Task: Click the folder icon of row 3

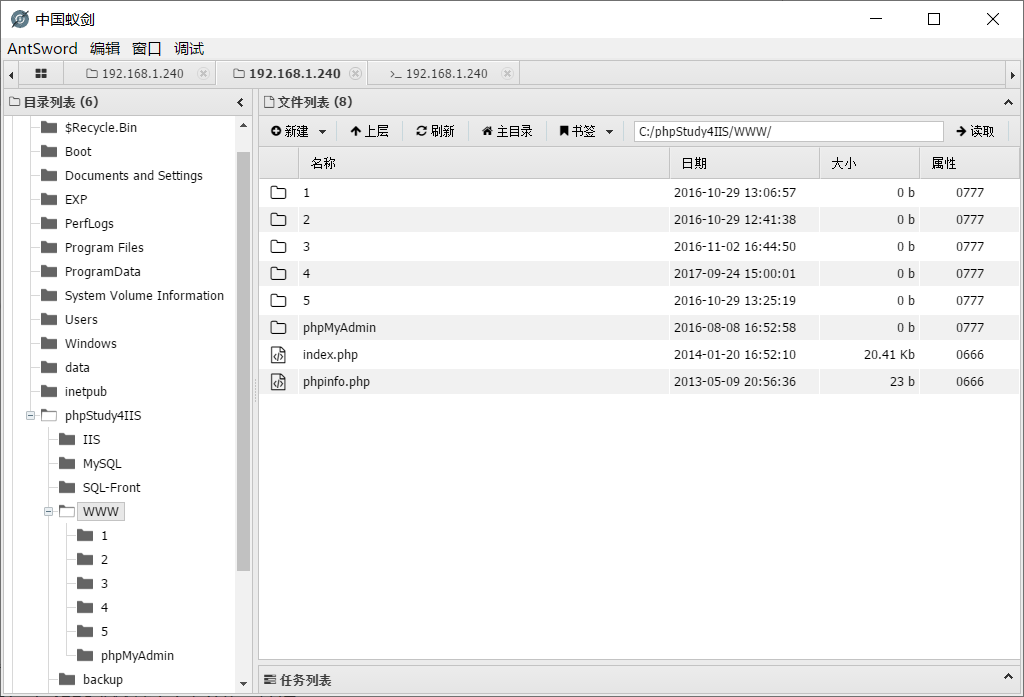Action: click(278, 246)
